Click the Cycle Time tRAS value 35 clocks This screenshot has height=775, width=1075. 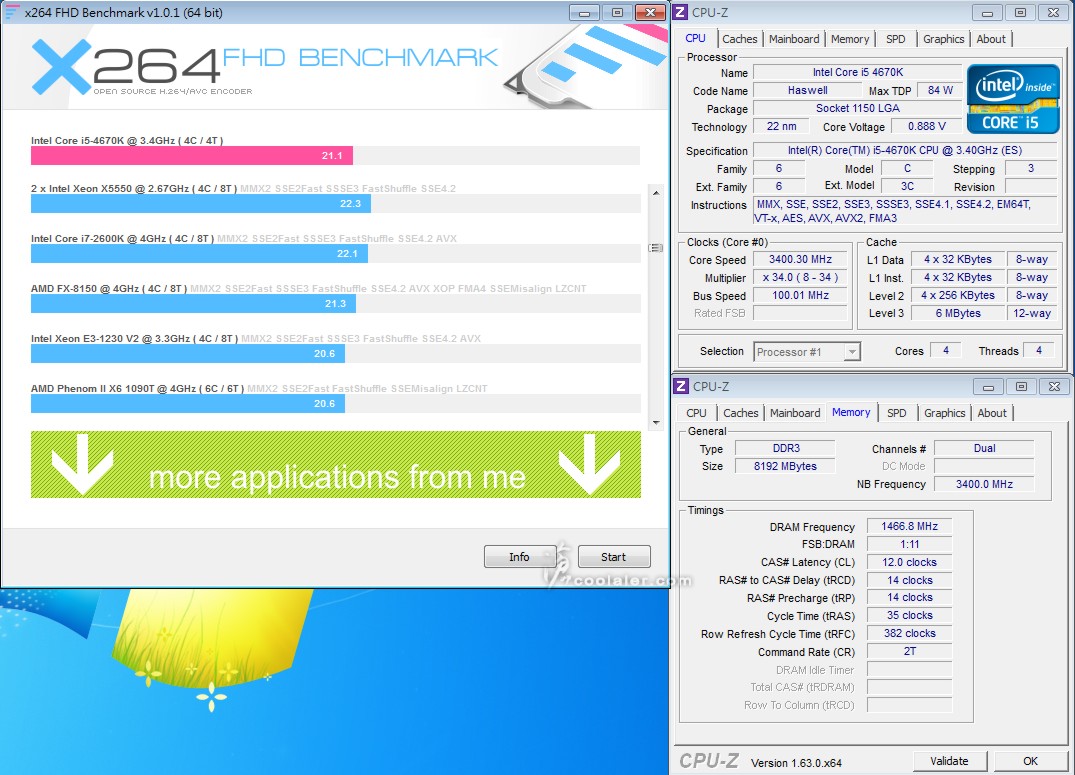[x=909, y=615]
